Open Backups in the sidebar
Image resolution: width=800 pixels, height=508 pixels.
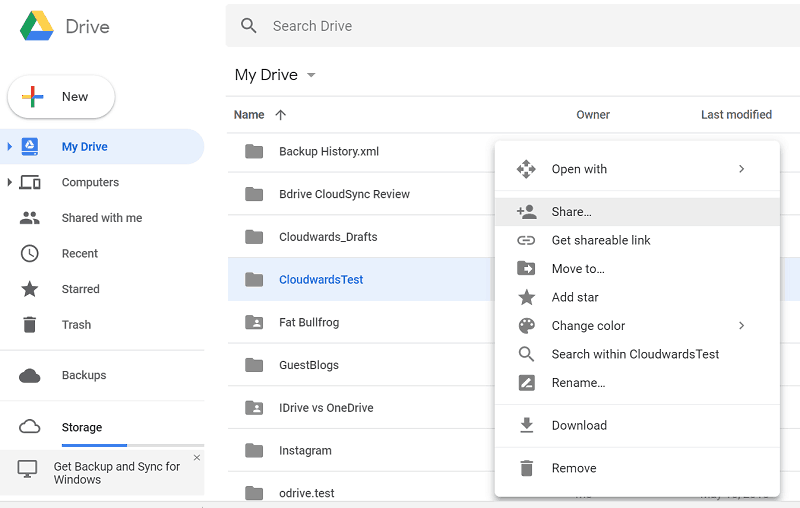(102, 375)
